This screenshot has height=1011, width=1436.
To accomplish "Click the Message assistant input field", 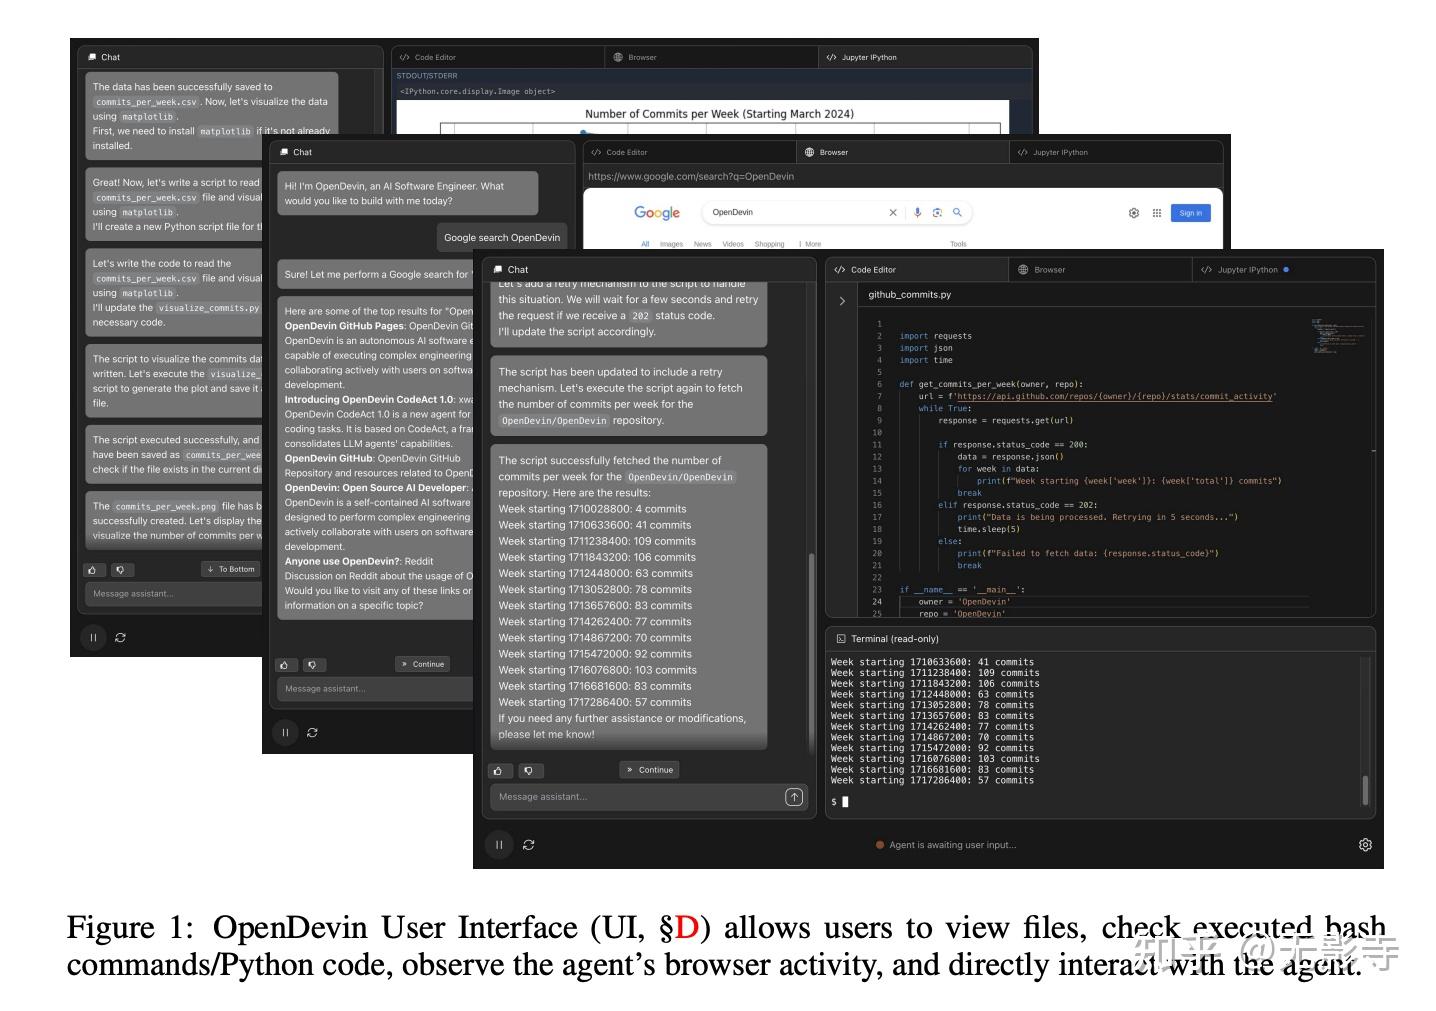I will coord(600,797).
